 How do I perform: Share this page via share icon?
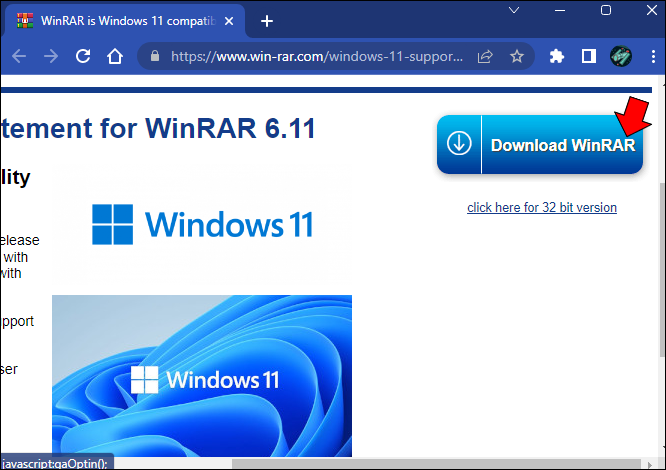(485, 56)
